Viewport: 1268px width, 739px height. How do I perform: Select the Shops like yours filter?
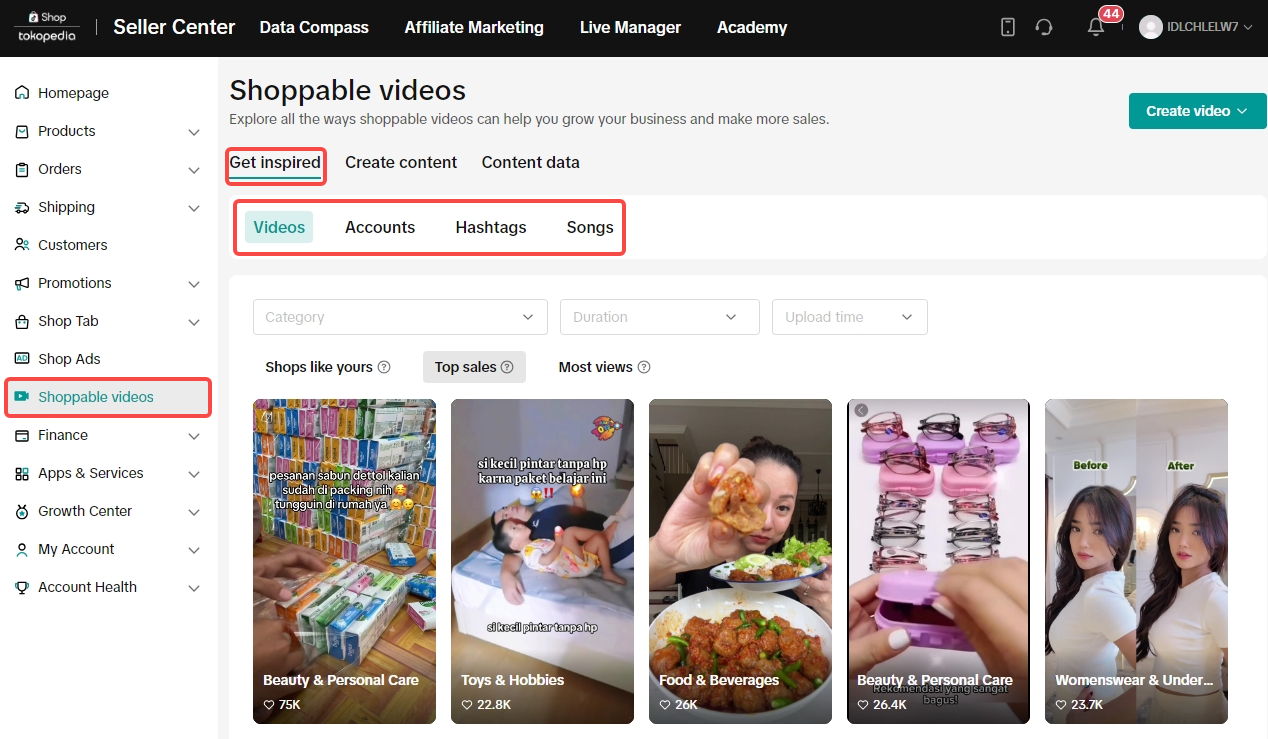(x=318, y=367)
